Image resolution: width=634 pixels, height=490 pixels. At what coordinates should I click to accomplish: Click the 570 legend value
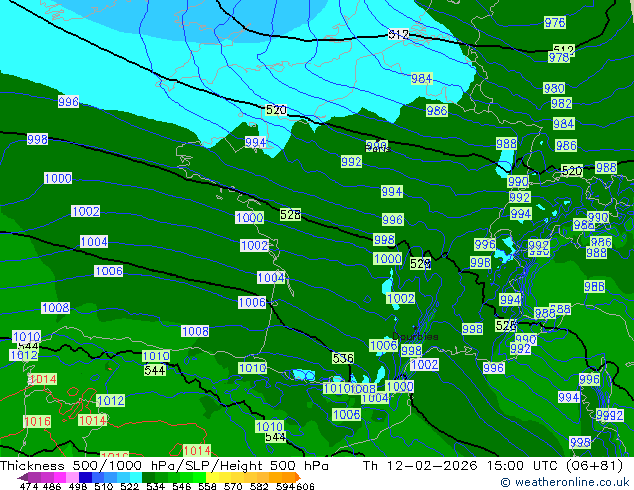point(233,486)
